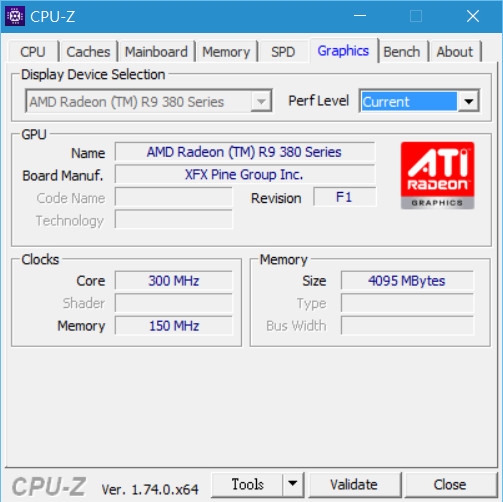Select the Memory tab
This screenshot has height=502, width=503.
pos(226,52)
